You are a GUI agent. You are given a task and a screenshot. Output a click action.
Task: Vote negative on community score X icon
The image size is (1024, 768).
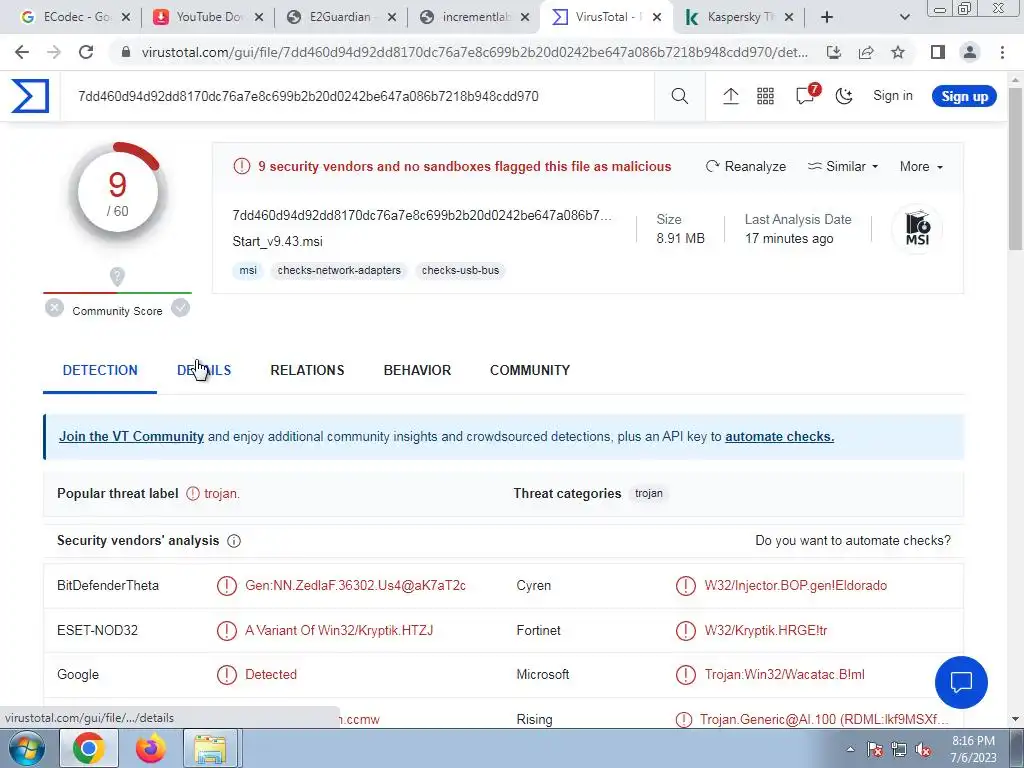[x=54, y=308]
